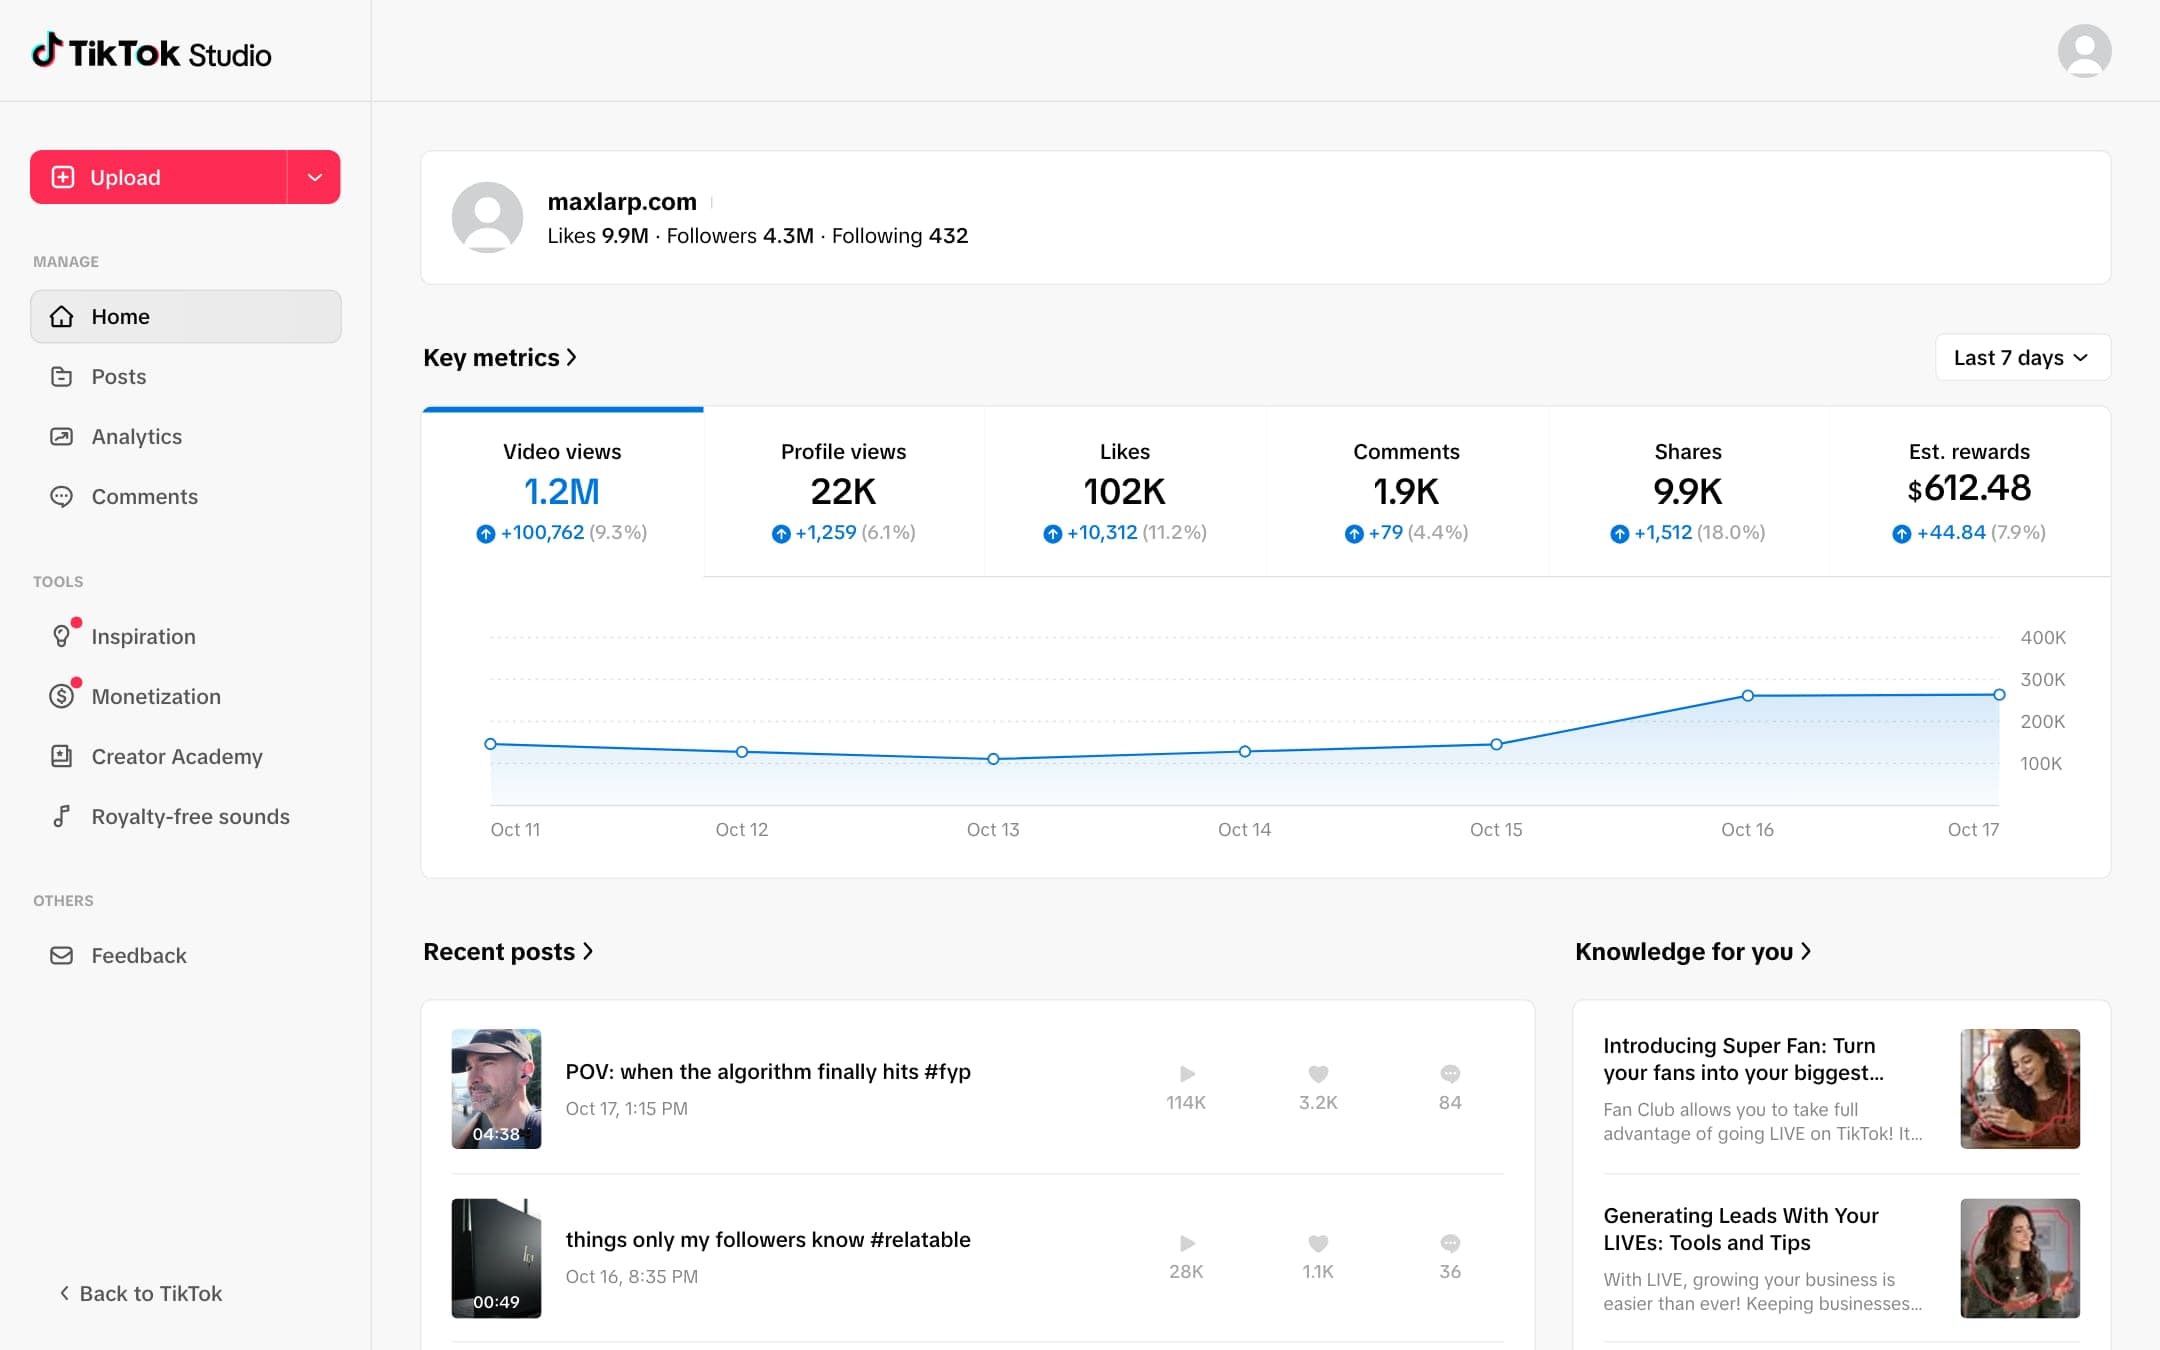Viewport: 2160px width, 1350px height.
Task: Select the Est. rewards metric tab
Action: coord(1969,491)
